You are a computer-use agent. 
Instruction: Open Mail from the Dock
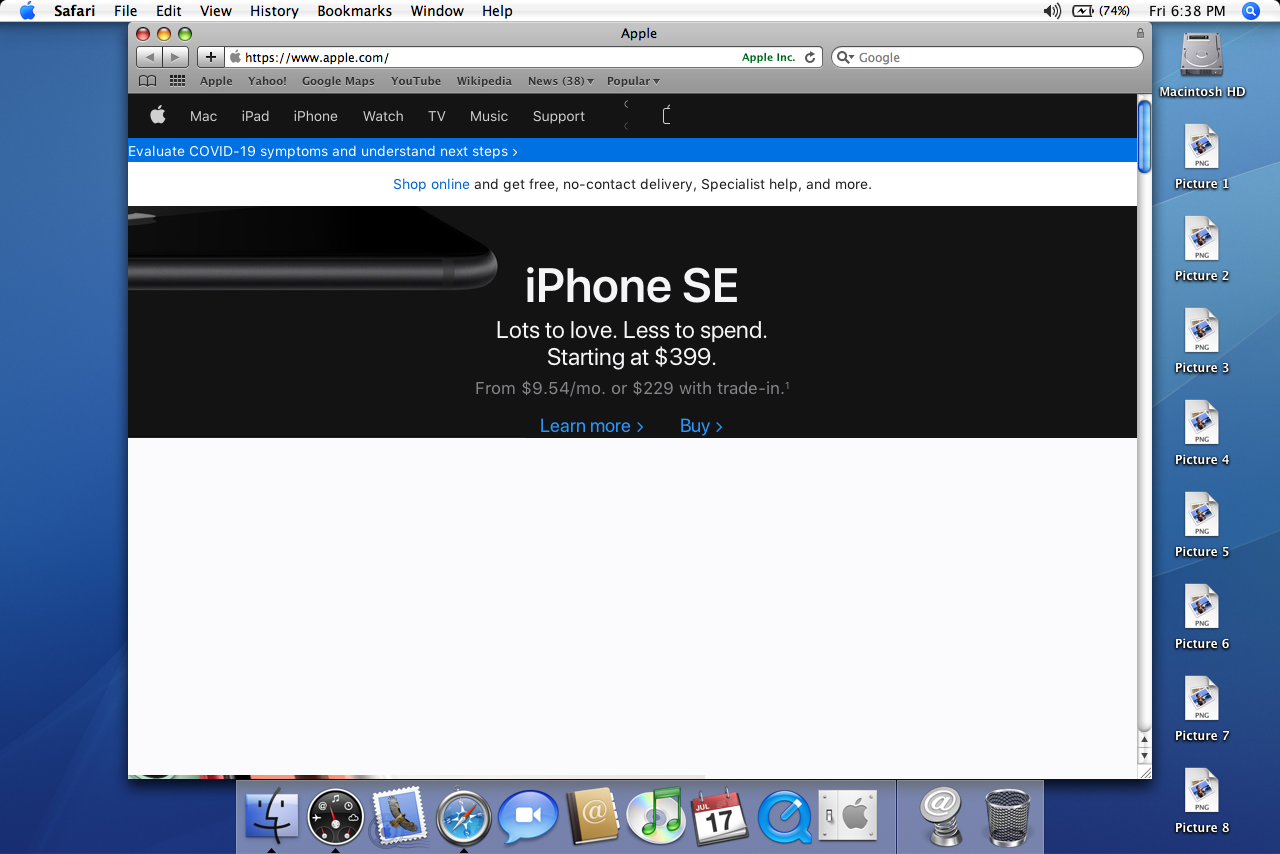[399, 815]
